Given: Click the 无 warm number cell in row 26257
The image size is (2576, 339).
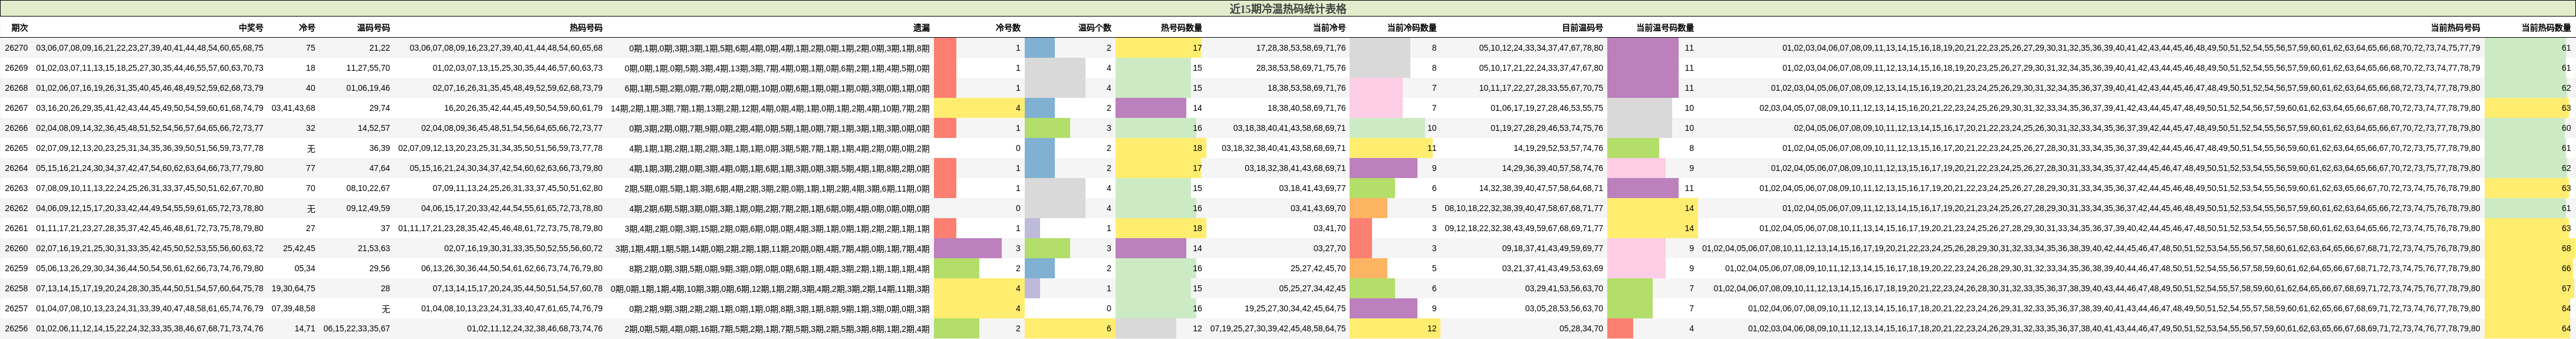Looking at the screenshot, I should pos(386,308).
